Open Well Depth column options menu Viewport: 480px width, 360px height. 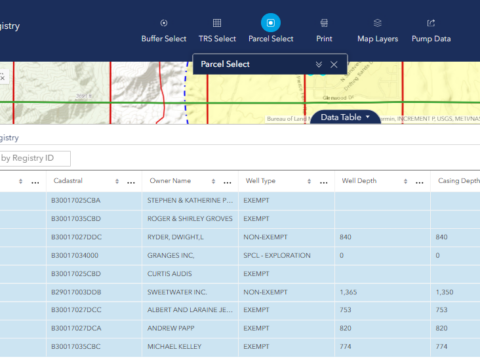419,182
